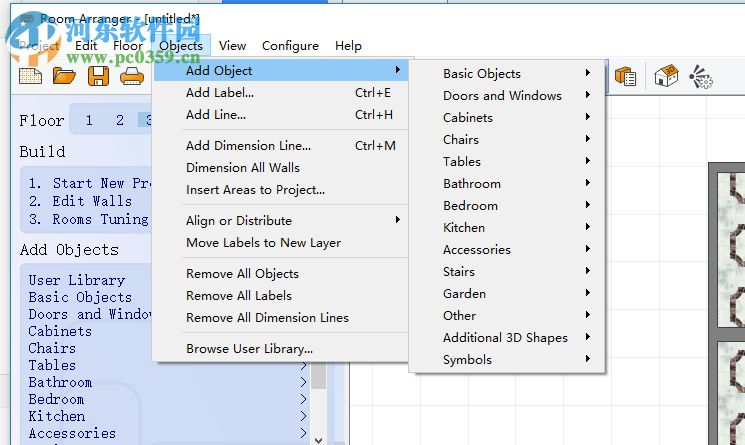Viewport: 745px width, 445px height.
Task: Open Browse User Library...
Action: (x=281, y=349)
